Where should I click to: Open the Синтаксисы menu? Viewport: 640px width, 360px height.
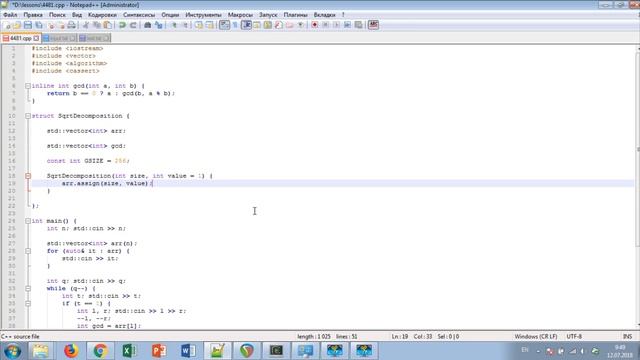(139, 15)
